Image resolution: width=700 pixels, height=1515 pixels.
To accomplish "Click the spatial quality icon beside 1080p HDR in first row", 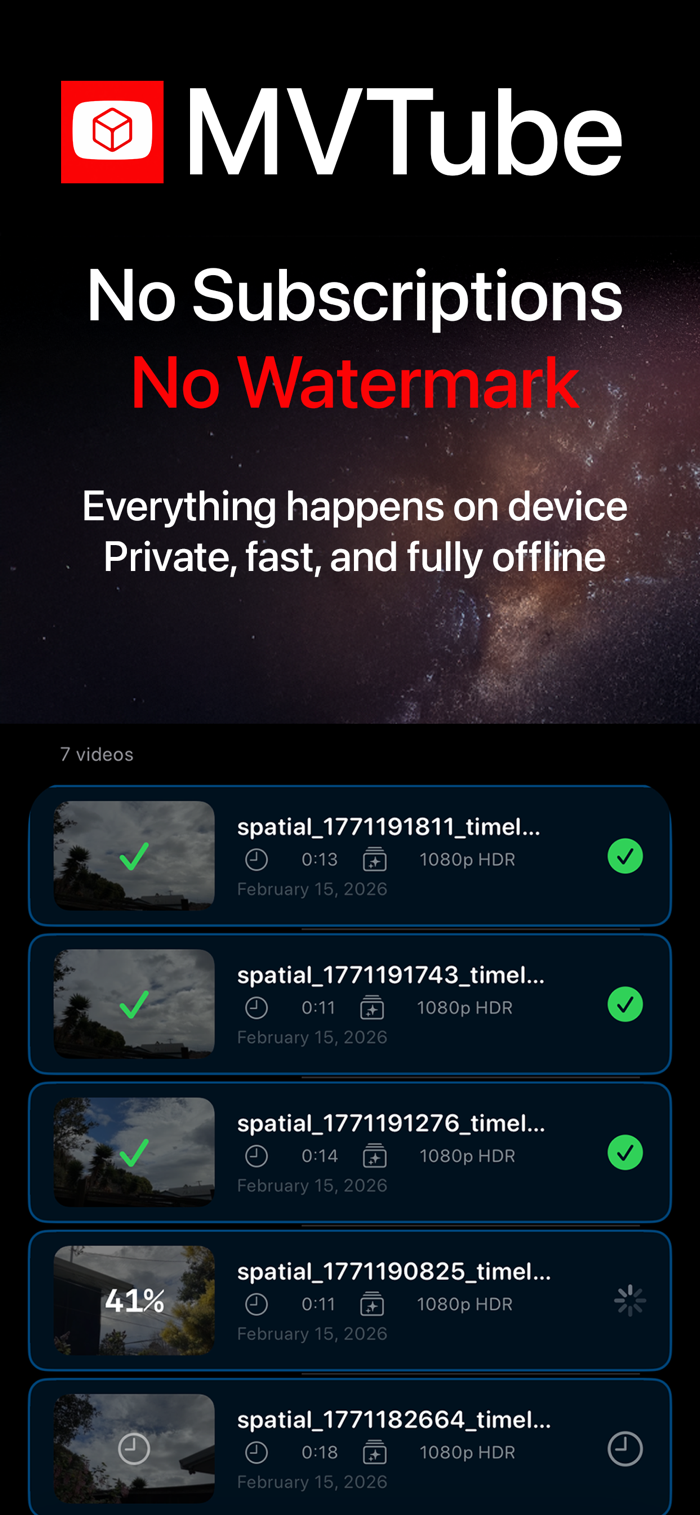I will click(374, 859).
